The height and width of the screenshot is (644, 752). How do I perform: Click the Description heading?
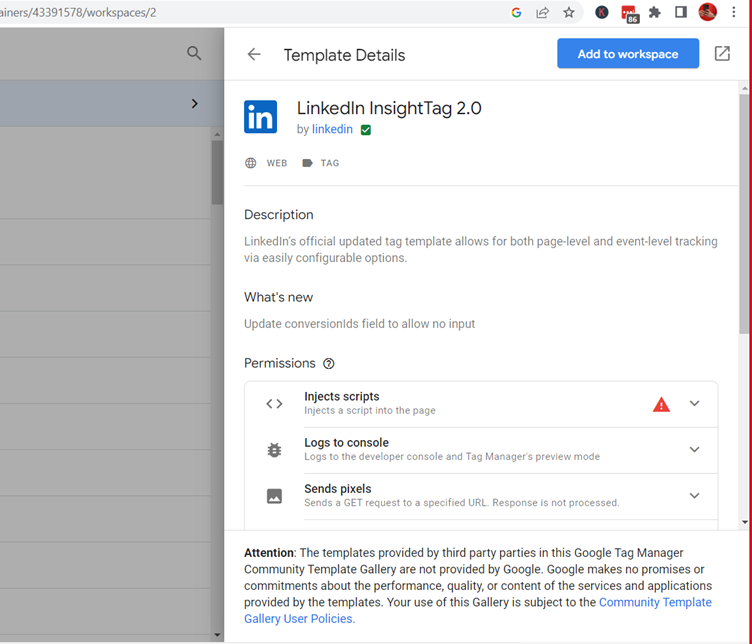[279, 214]
